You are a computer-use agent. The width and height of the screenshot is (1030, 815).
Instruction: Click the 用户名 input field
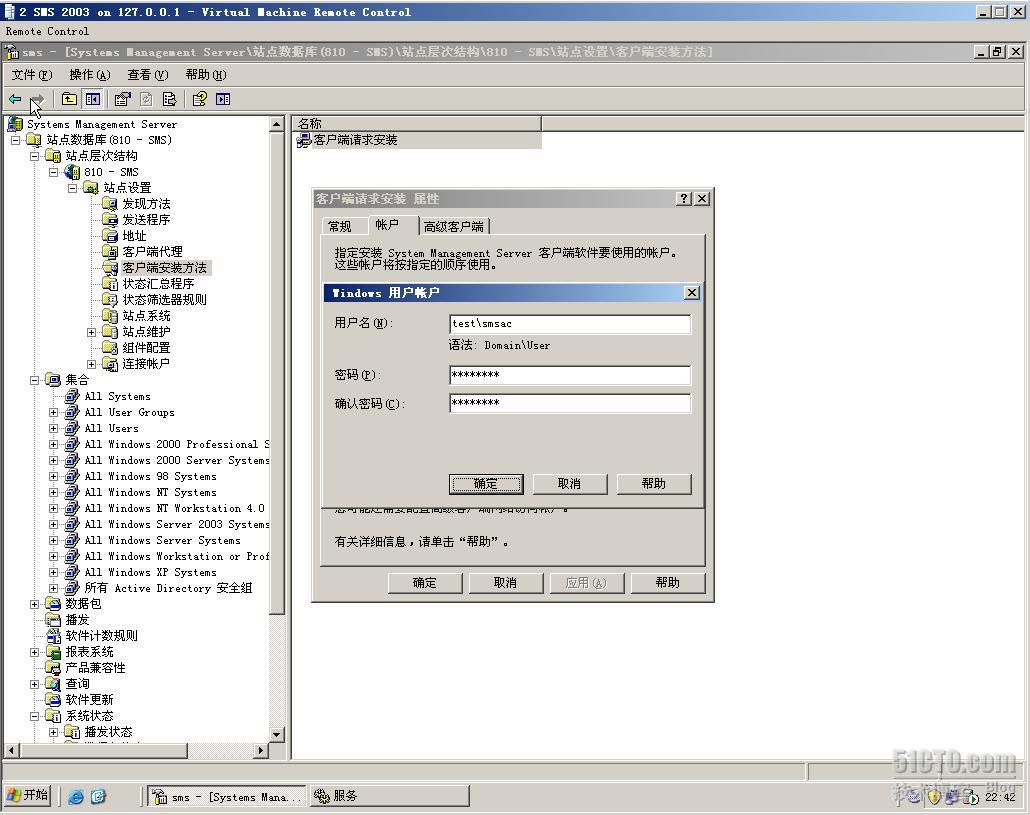pyautogui.click(x=570, y=324)
